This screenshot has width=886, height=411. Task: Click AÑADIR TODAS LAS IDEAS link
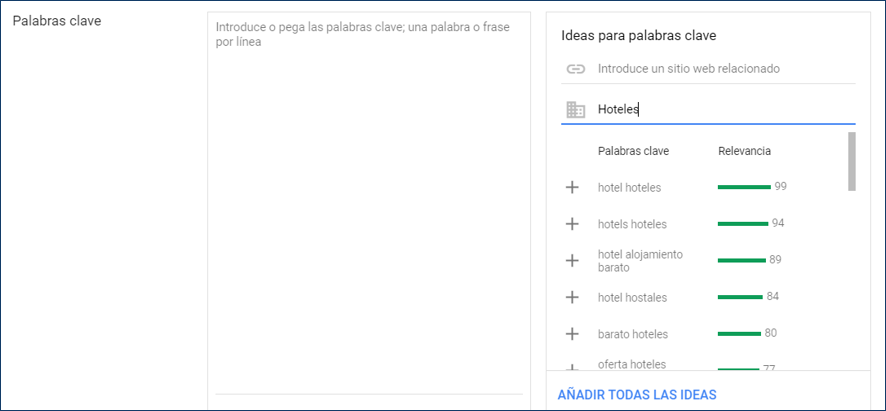pos(637,394)
